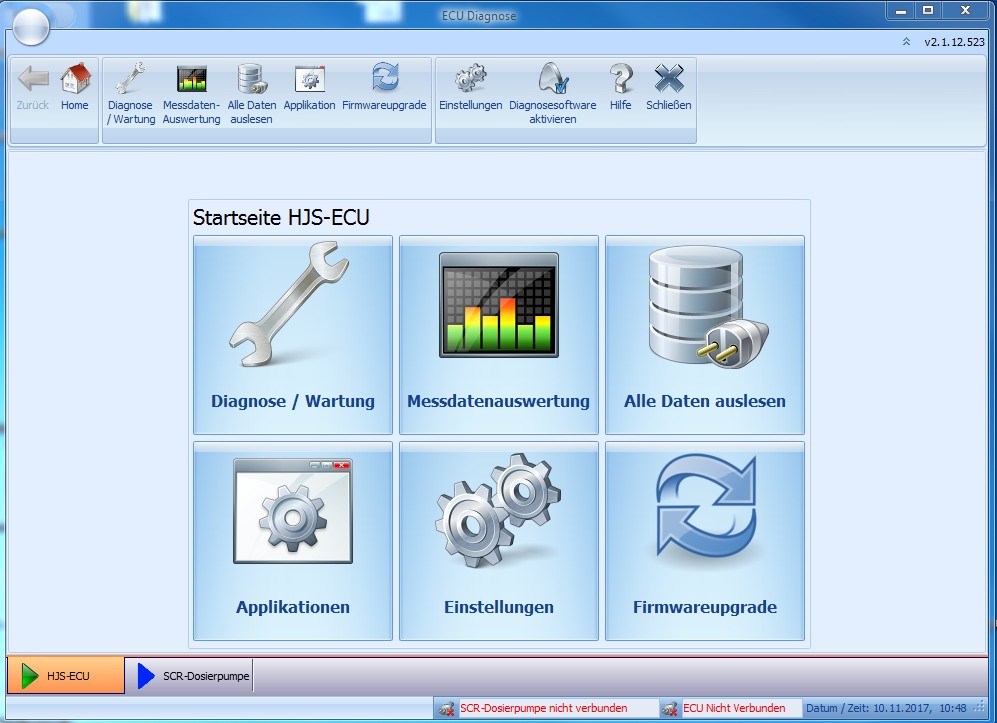The width and height of the screenshot is (997, 723).
Task: Click the Alle Daten auslesen large tile
Action: coord(705,335)
